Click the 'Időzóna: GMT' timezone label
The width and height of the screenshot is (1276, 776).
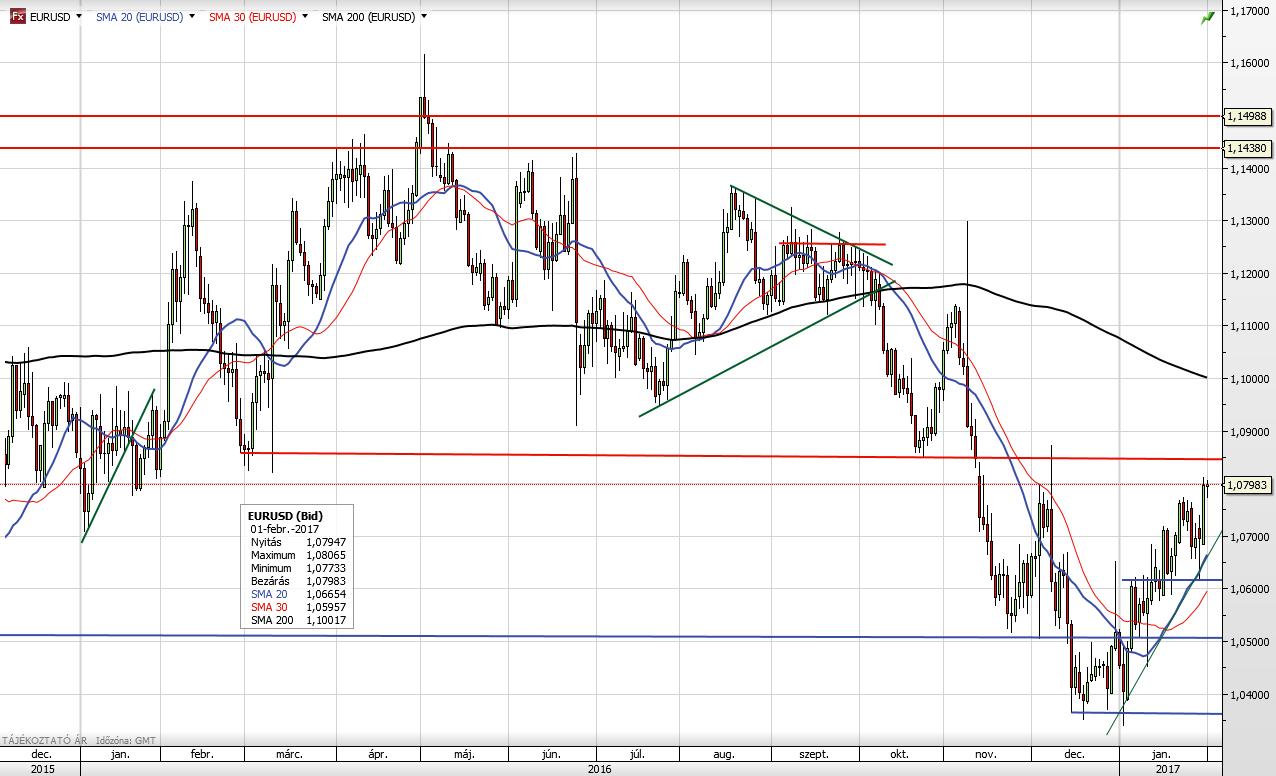[126, 741]
